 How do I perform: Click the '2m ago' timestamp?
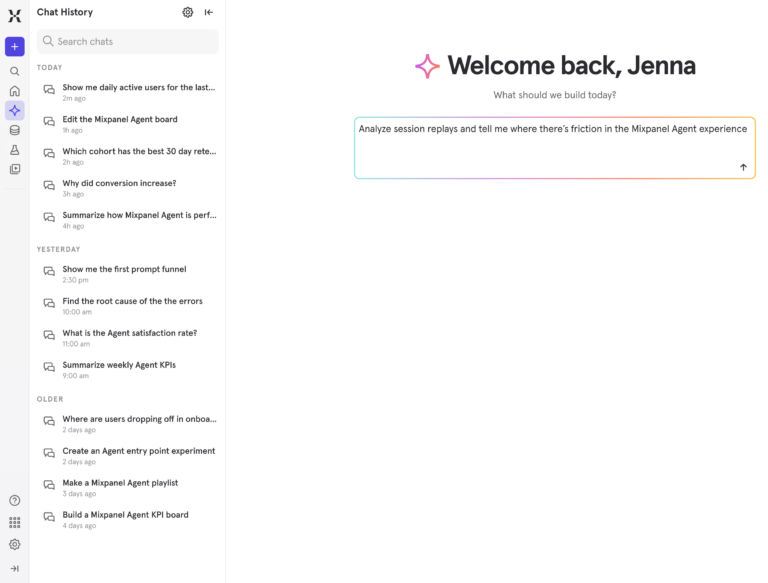click(x=74, y=98)
